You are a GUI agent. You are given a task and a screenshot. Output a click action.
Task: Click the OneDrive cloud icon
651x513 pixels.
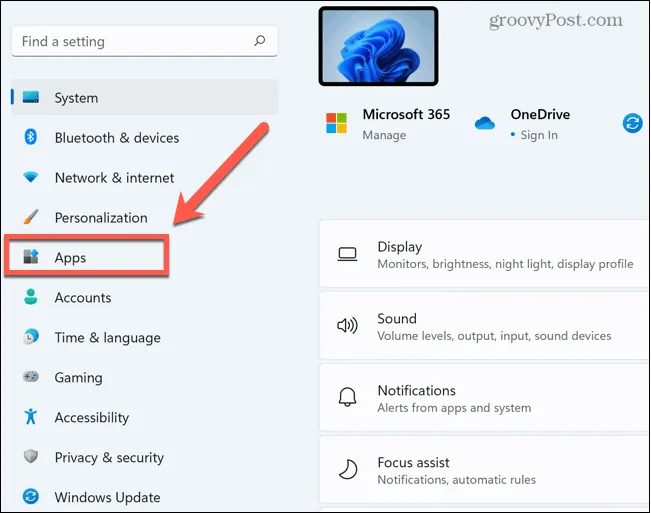485,123
